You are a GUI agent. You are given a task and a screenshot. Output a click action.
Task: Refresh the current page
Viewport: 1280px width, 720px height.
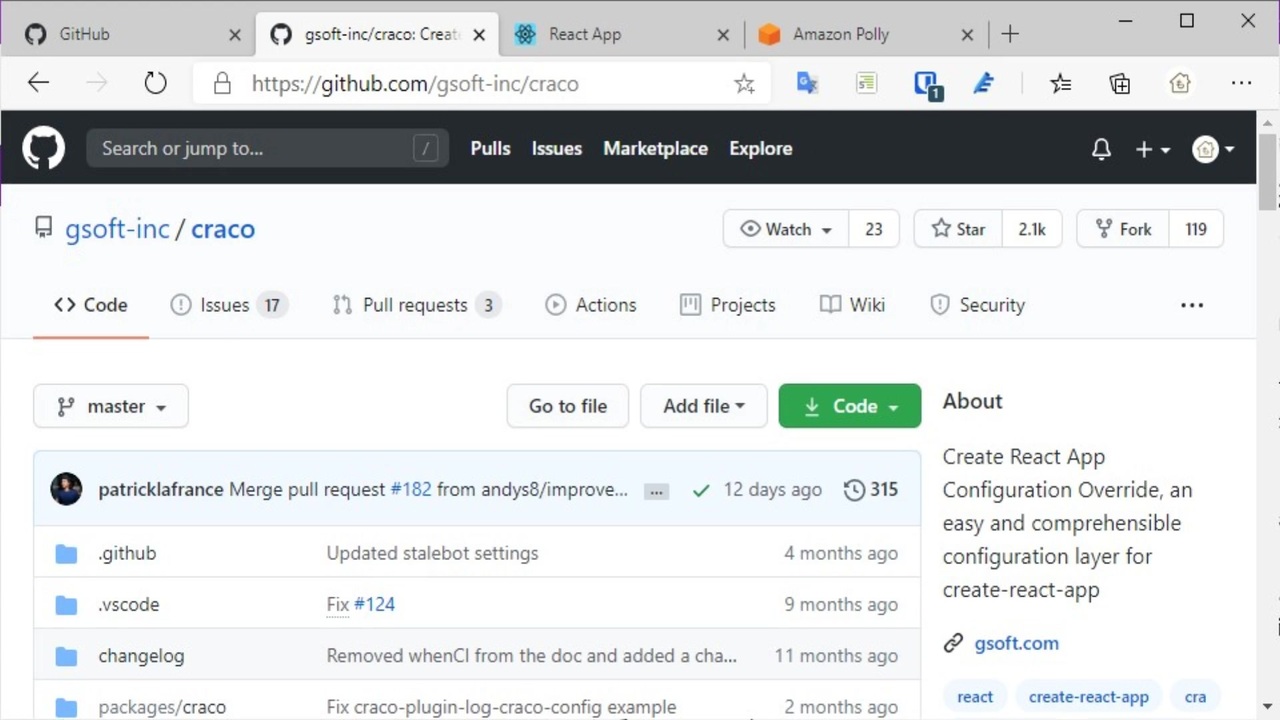point(155,84)
